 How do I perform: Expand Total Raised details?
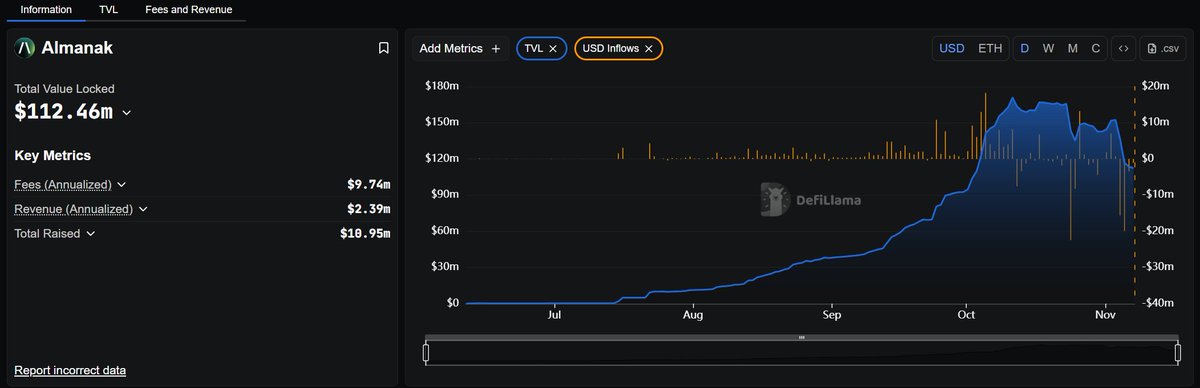90,233
